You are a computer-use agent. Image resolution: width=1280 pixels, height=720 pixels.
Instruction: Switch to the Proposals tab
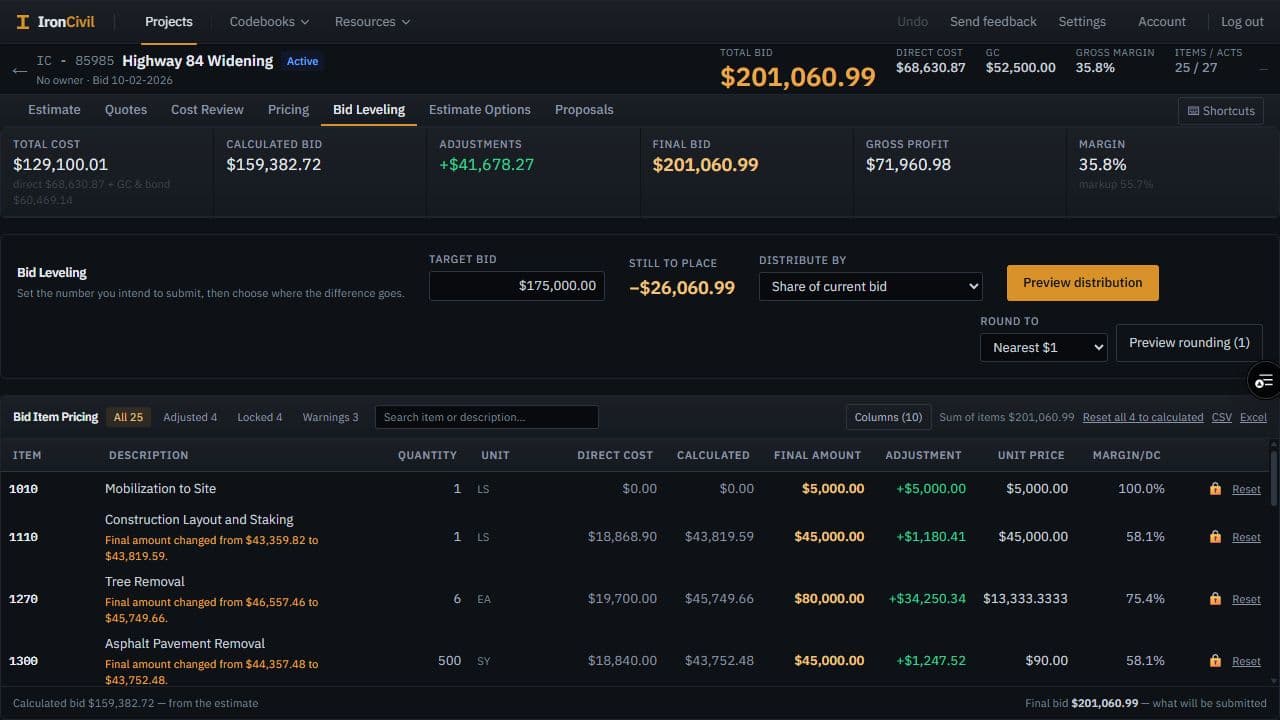click(584, 110)
